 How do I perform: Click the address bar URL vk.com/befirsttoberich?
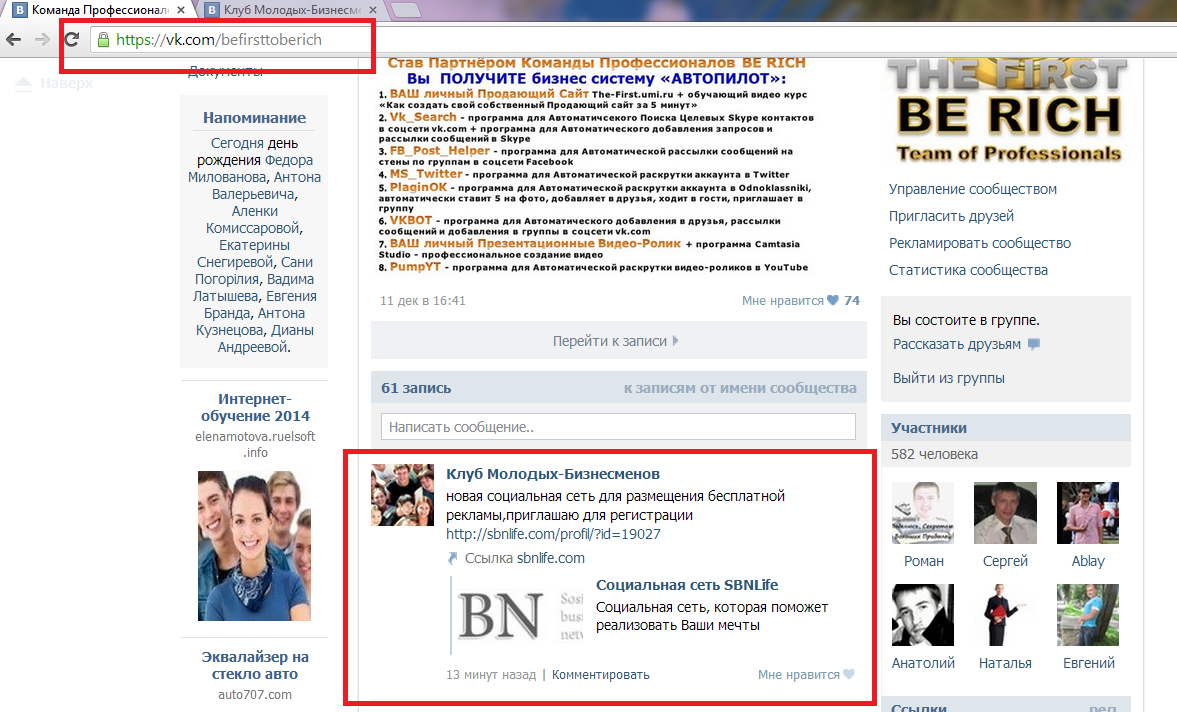pyautogui.click(x=218, y=40)
